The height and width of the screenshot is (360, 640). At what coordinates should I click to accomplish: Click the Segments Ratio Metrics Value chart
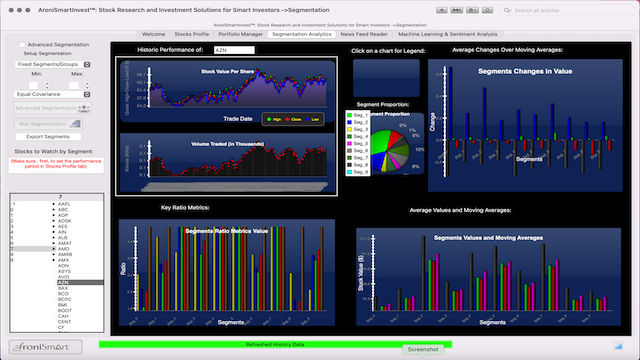coord(227,273)
